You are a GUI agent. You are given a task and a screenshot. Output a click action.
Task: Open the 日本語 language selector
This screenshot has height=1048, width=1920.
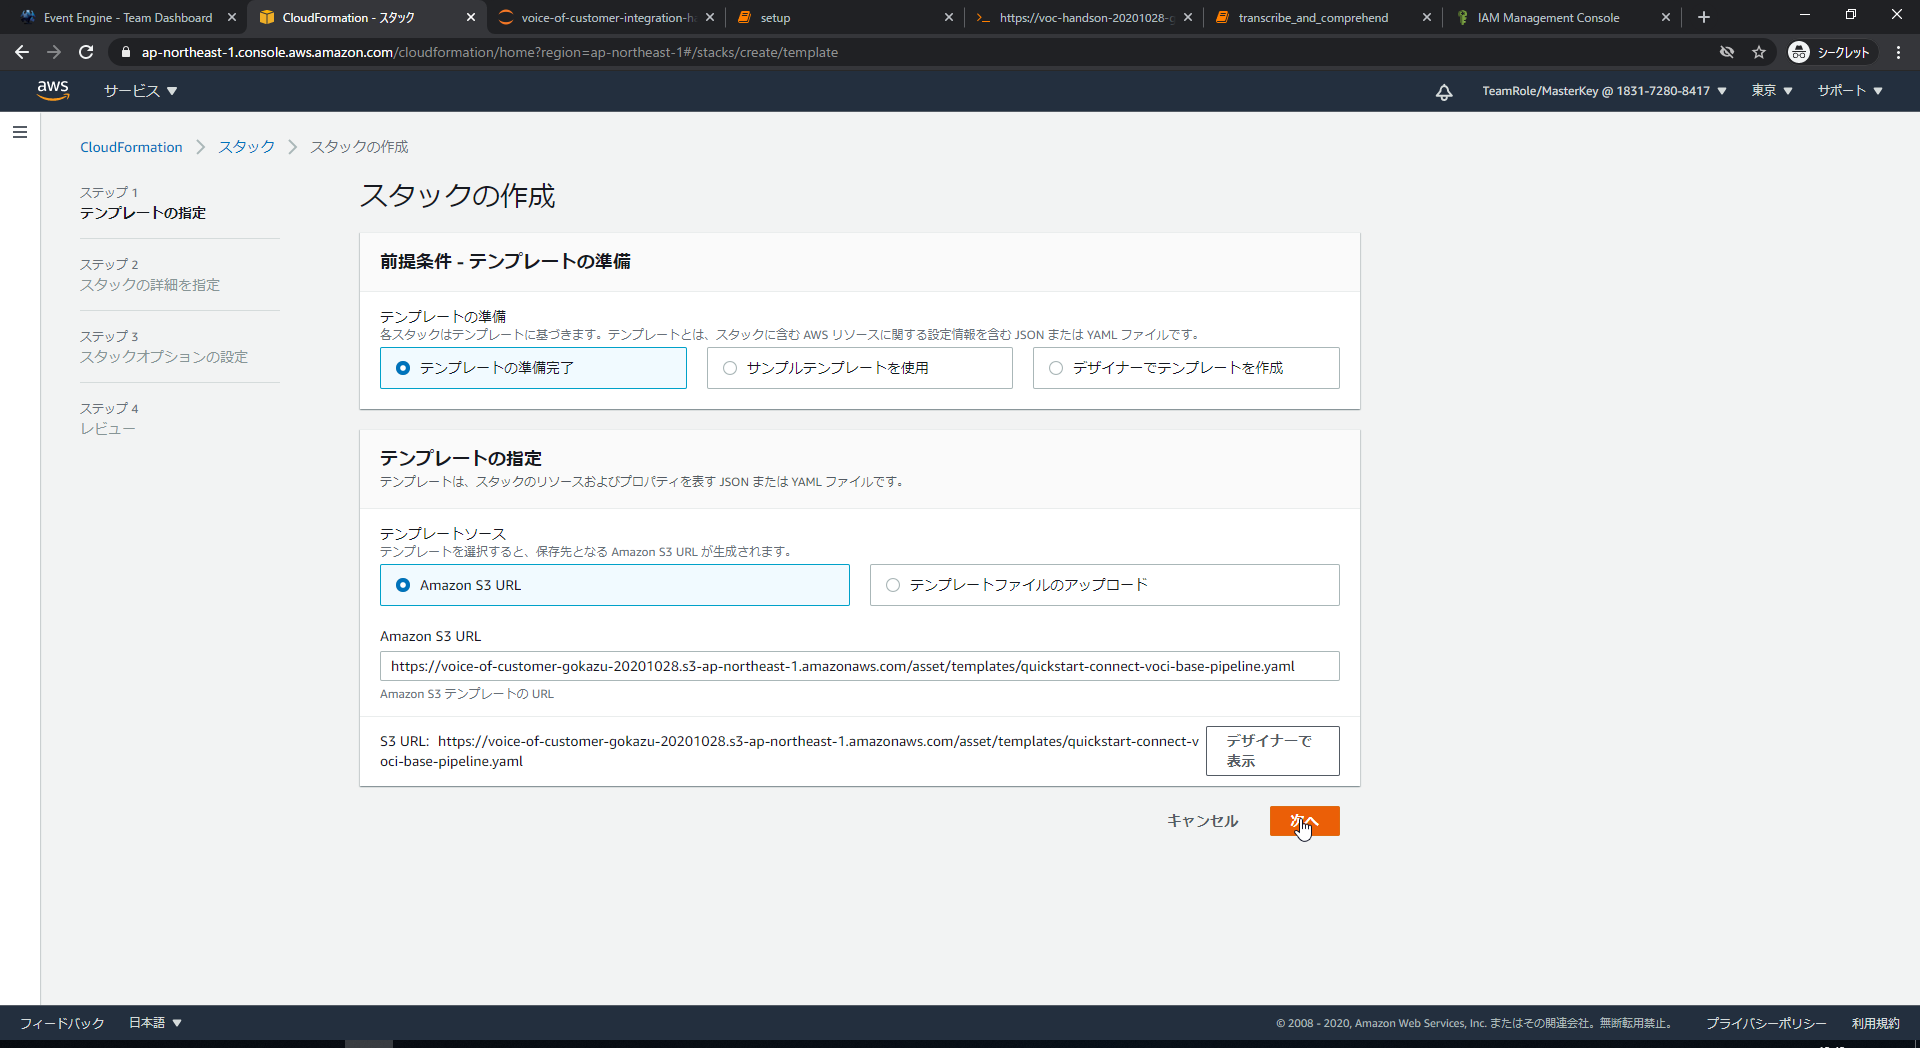click(155, 1023)
